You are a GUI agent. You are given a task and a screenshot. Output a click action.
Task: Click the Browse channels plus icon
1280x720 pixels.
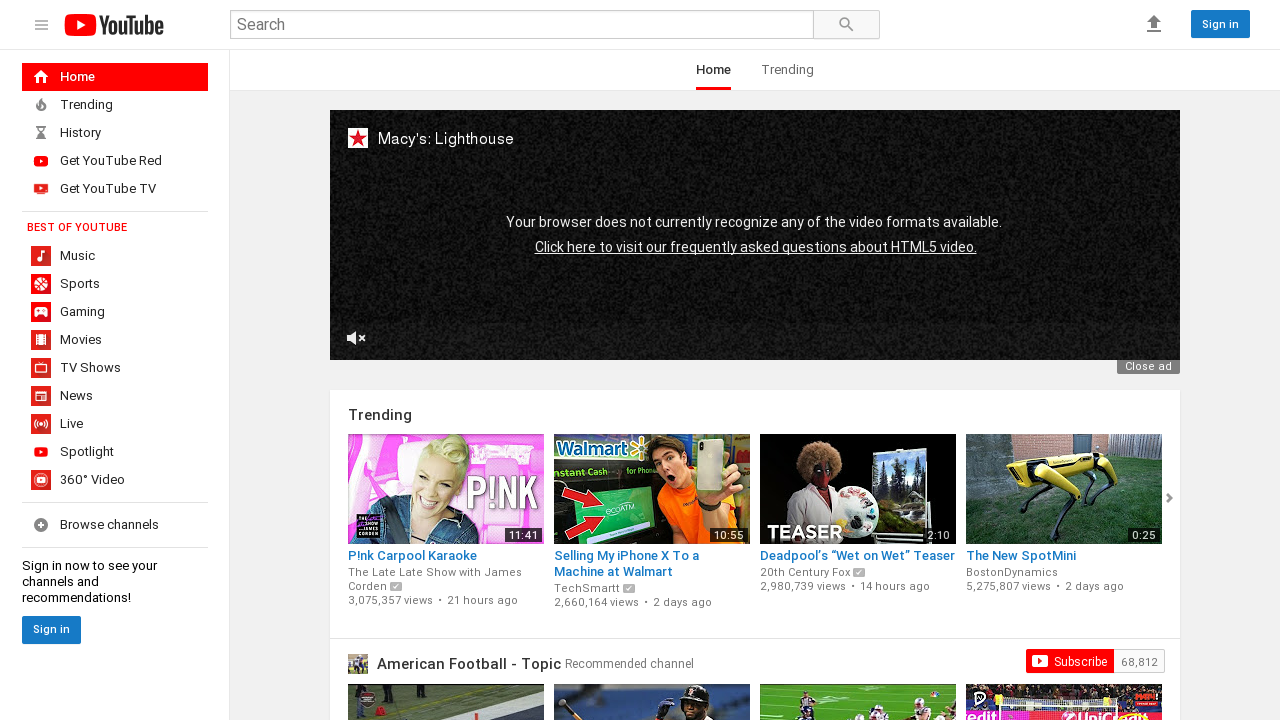click(41, 525)
